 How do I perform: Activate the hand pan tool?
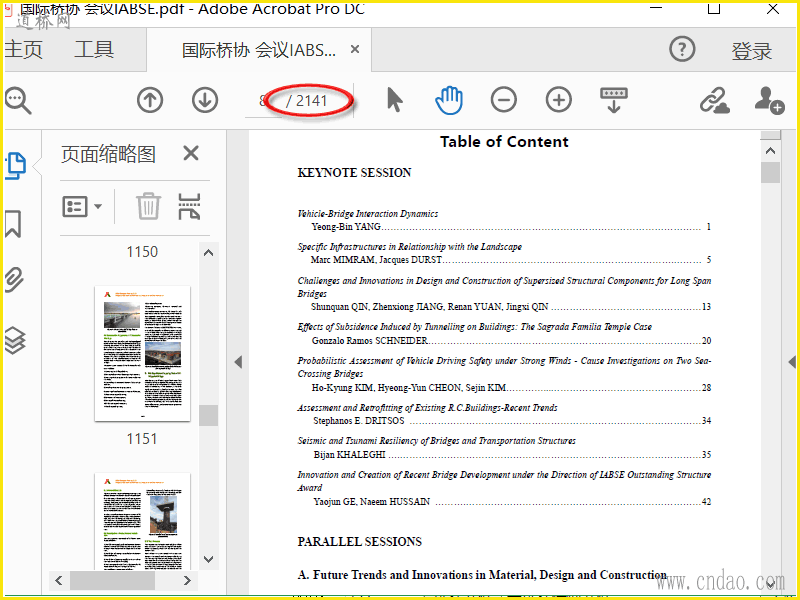(x=449, y=100)
